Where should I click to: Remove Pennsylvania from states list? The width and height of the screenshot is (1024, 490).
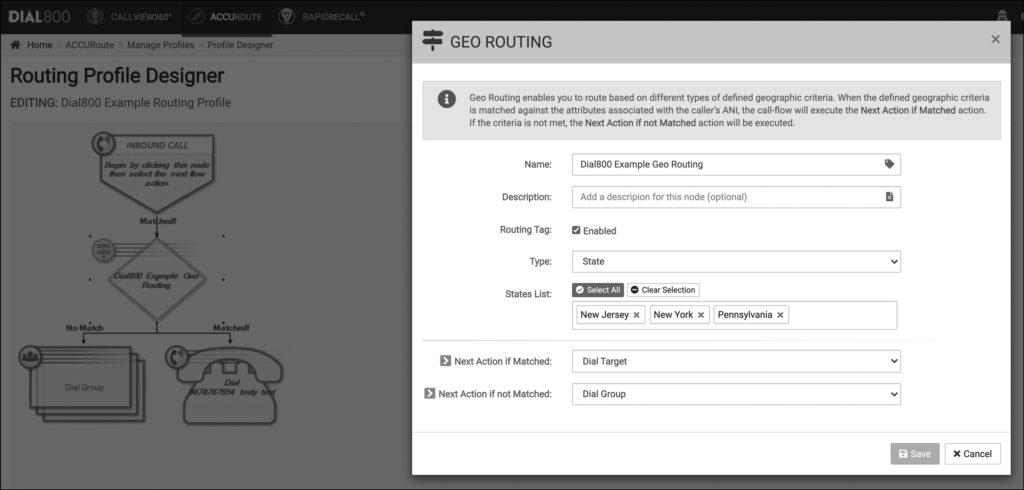(x=781, y=315)
